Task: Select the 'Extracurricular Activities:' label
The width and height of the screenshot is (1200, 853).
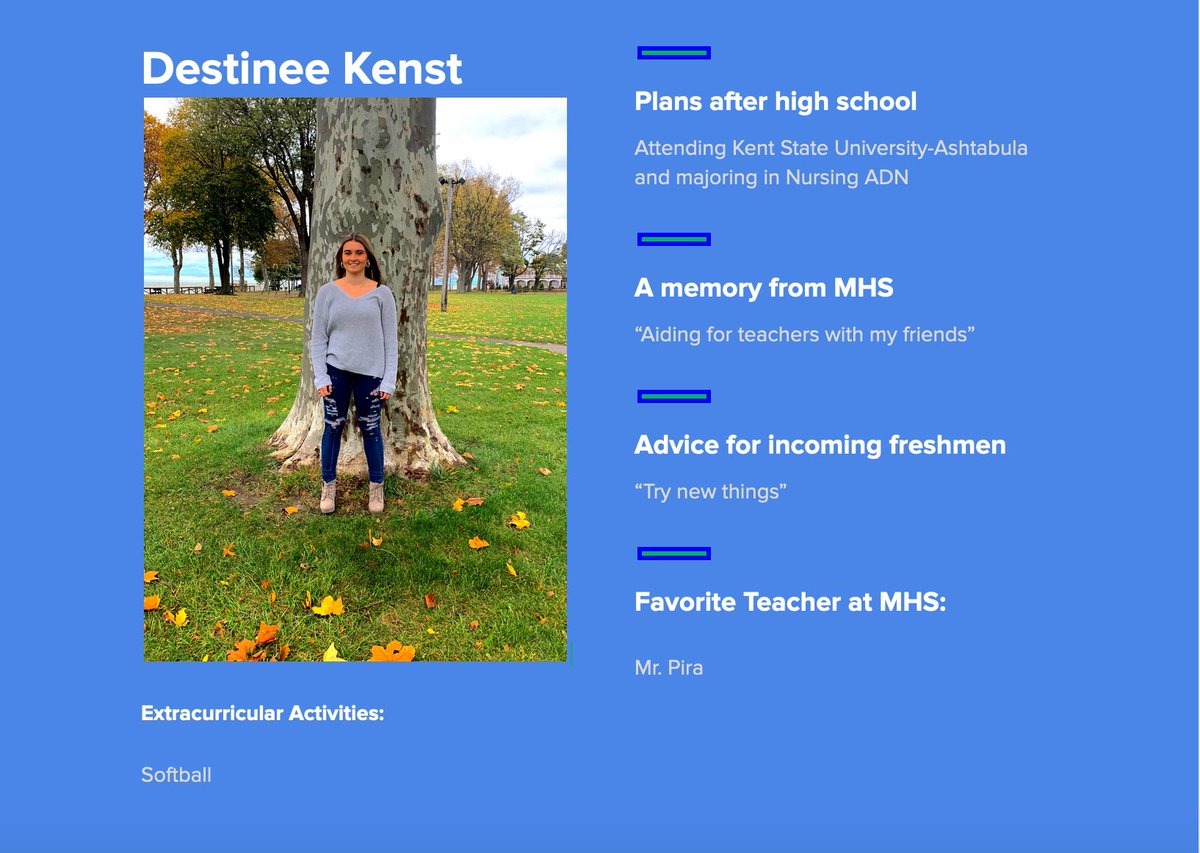Action: coord(263,713)
